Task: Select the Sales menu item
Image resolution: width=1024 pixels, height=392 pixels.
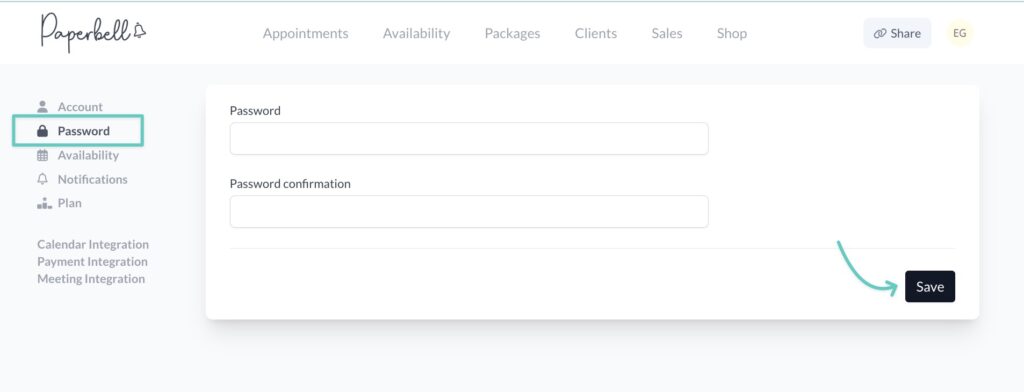Action: point(667,33)
